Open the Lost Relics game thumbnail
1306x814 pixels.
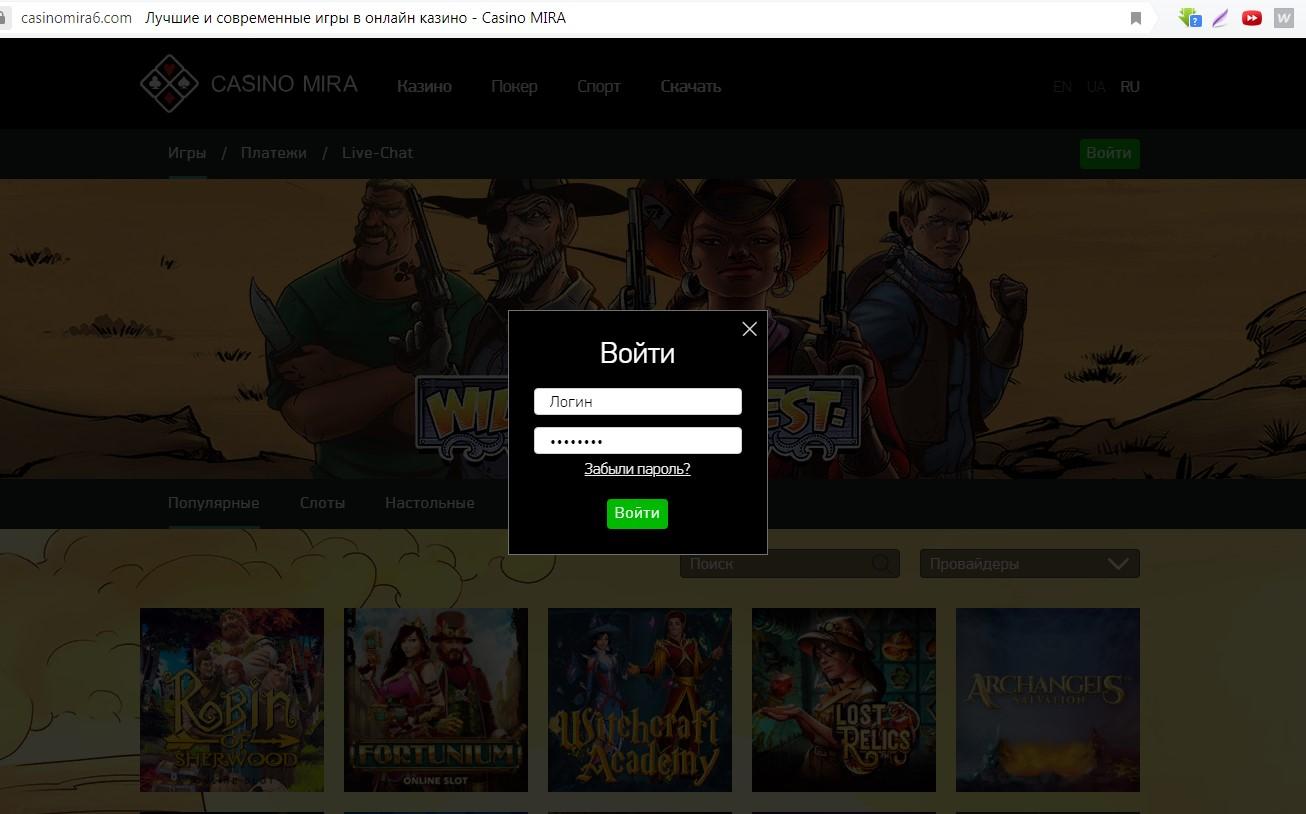tap(844, 700)
